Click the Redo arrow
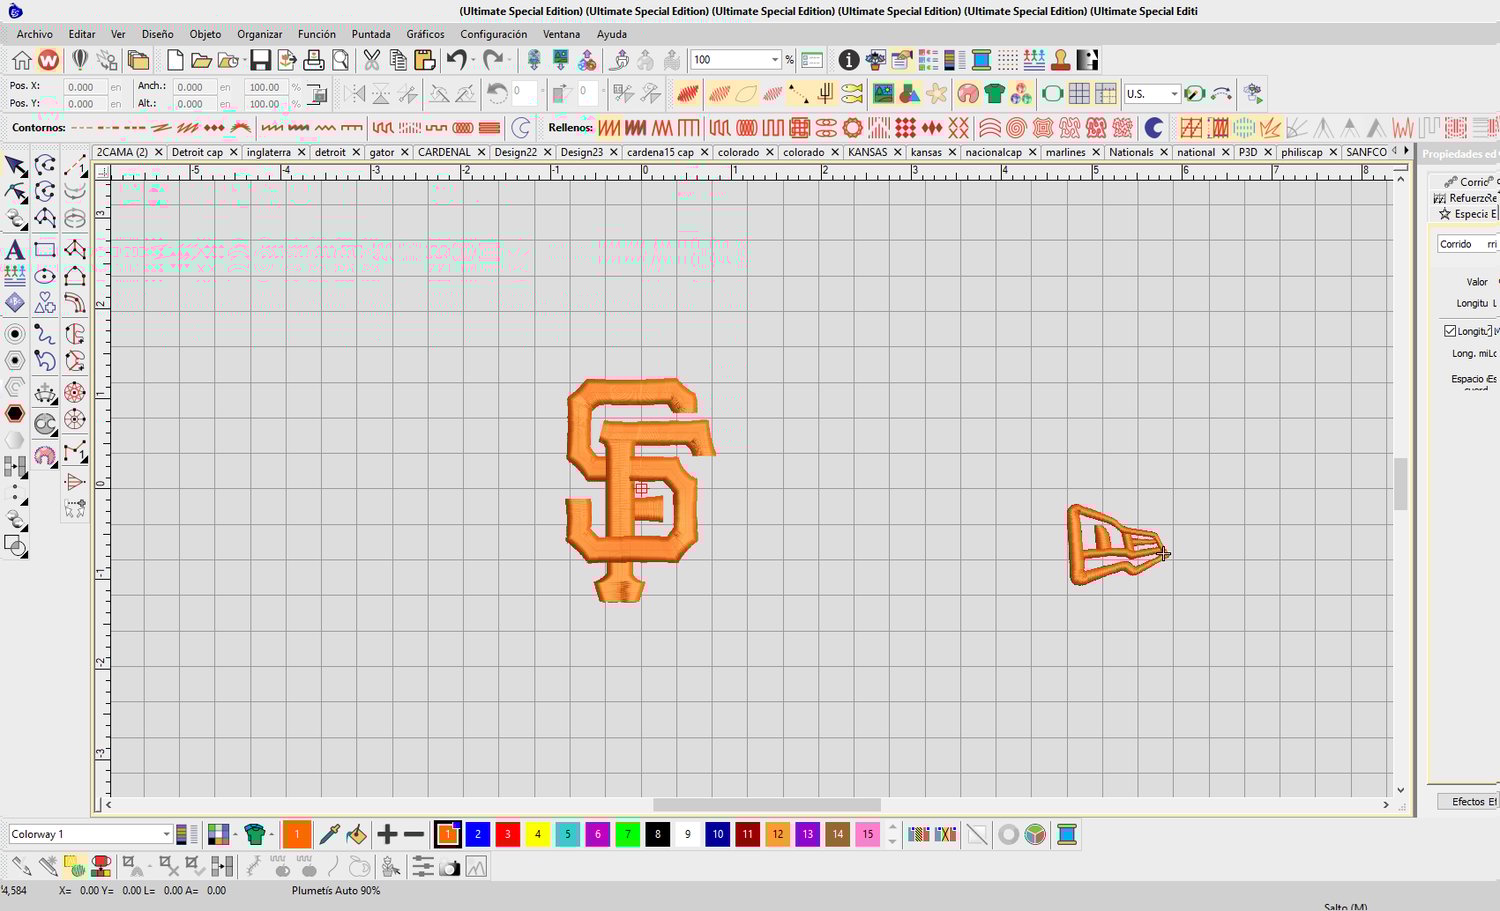 pos(492,60)
